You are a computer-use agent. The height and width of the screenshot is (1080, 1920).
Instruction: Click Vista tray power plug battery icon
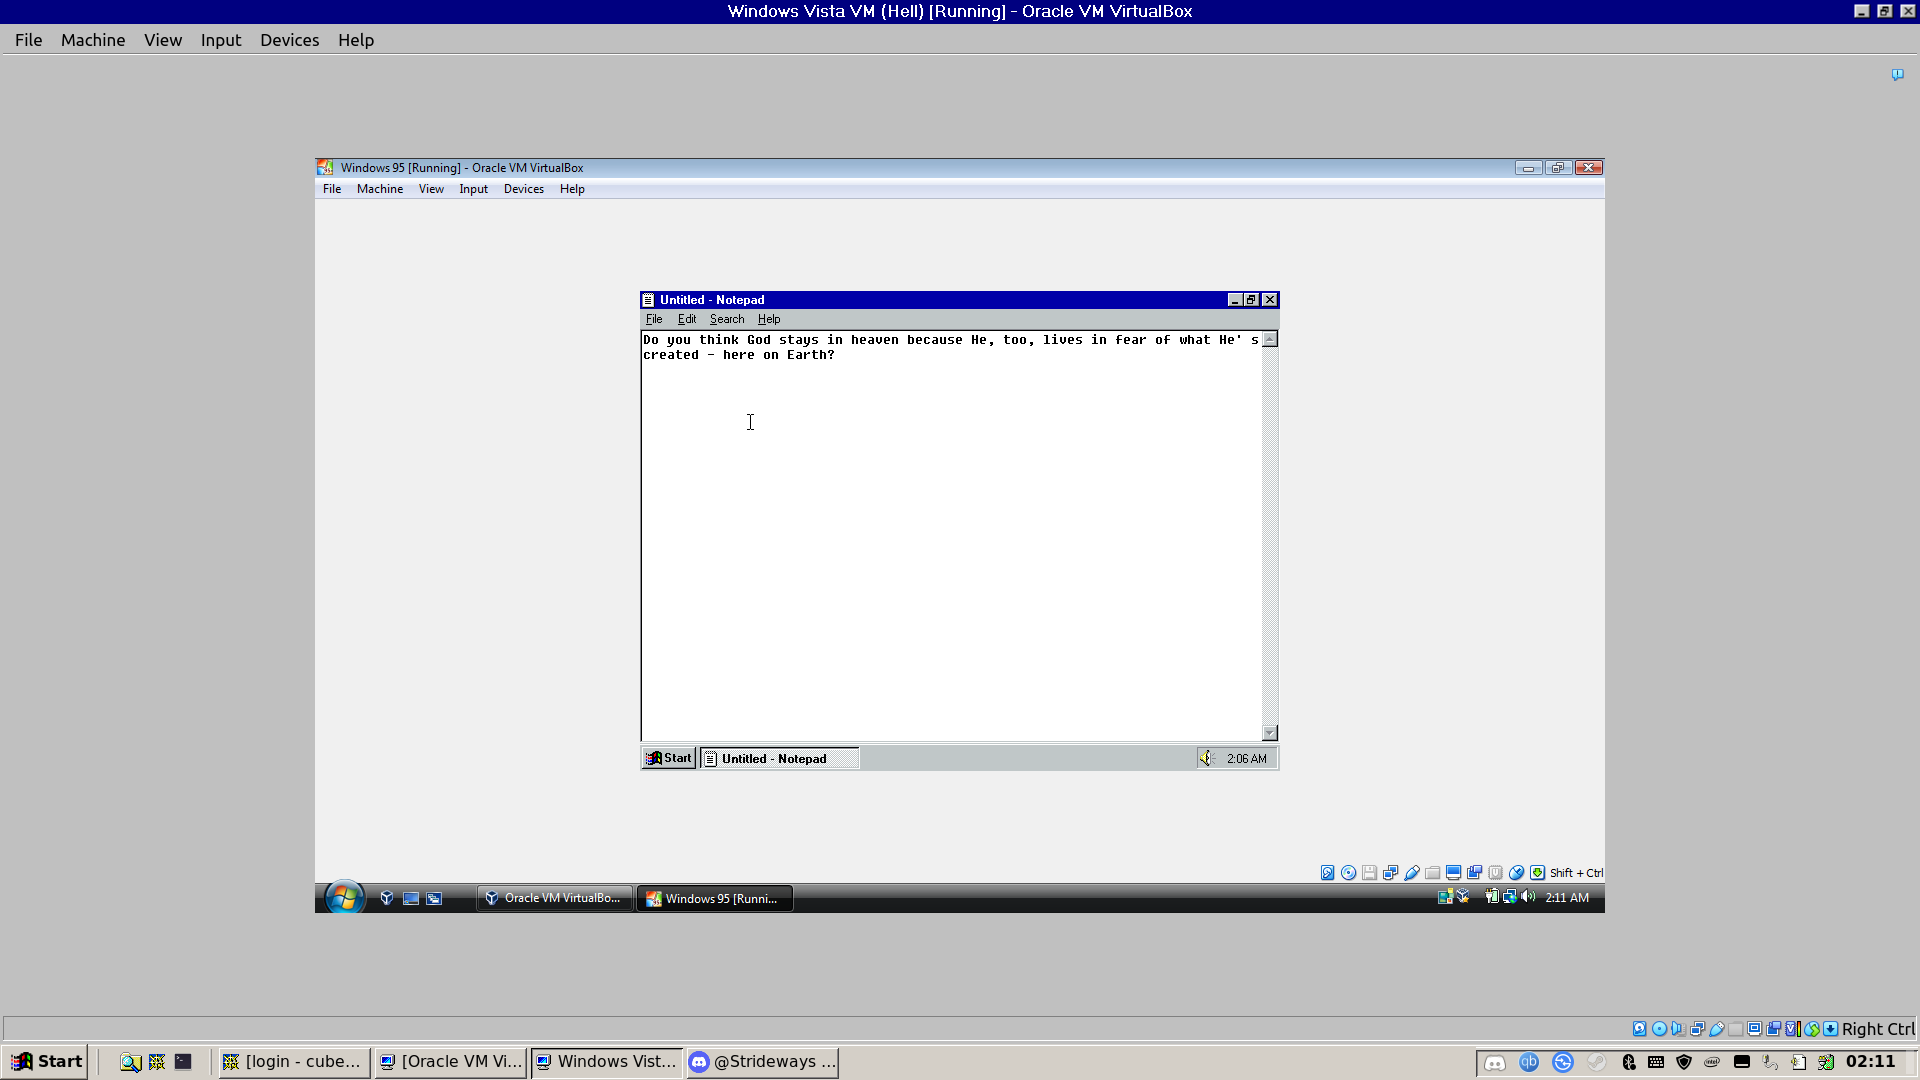(x=1491, y=896)
